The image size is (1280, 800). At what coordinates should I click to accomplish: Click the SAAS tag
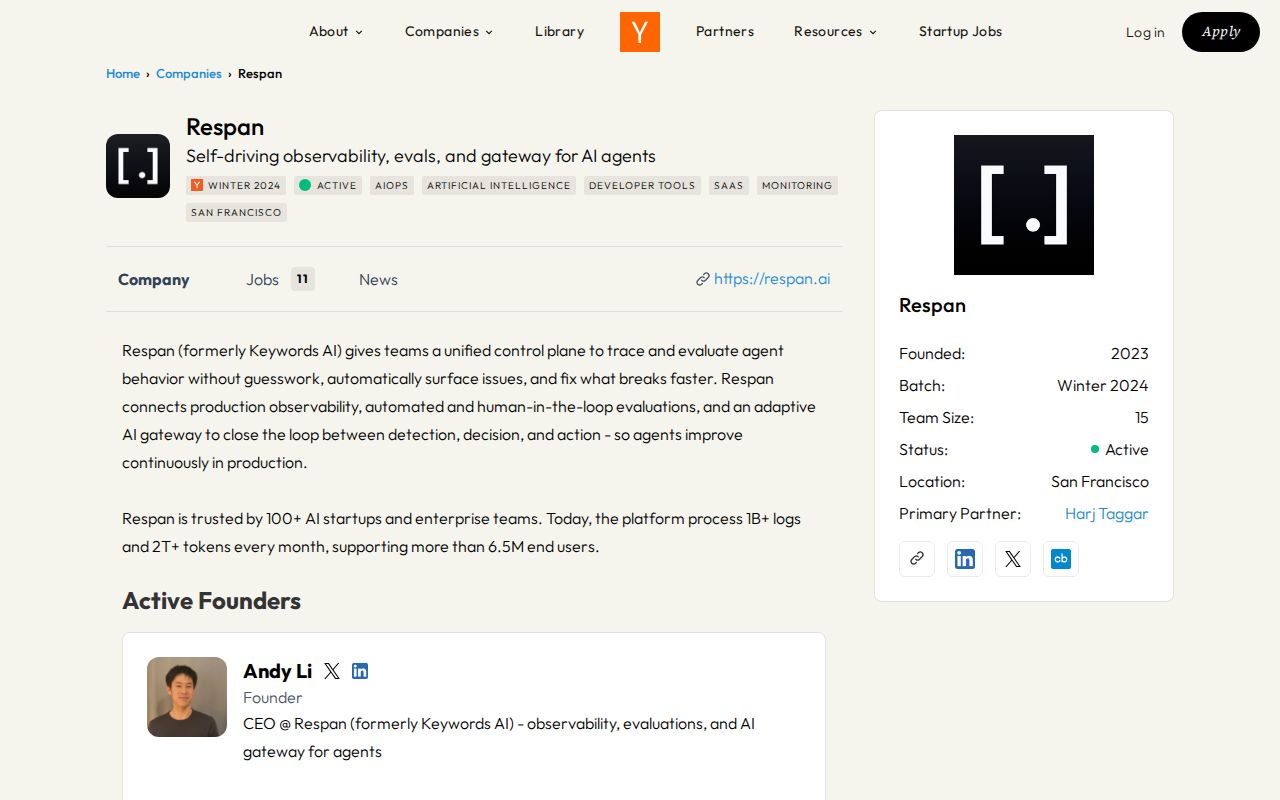729,185
